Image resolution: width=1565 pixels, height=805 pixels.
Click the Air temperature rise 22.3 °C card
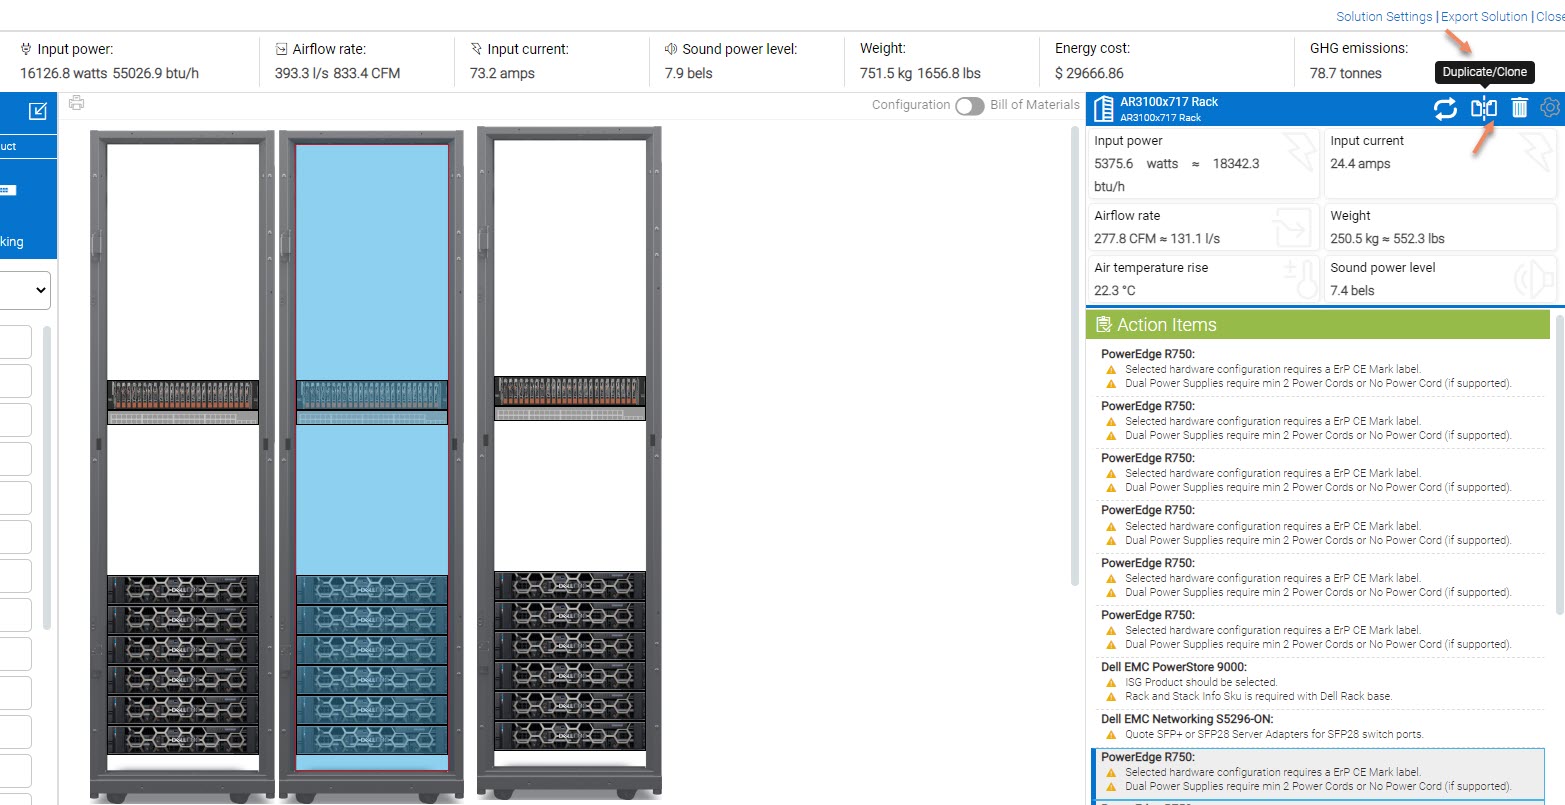(x=1205, y=279)
